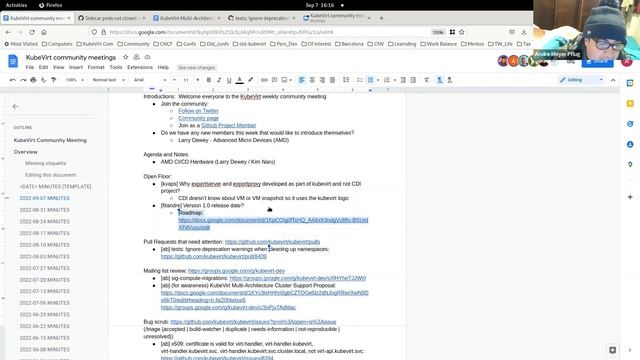Insert a checklist from toolbar
Screen dimensions: 640x360
pos(360,80)
